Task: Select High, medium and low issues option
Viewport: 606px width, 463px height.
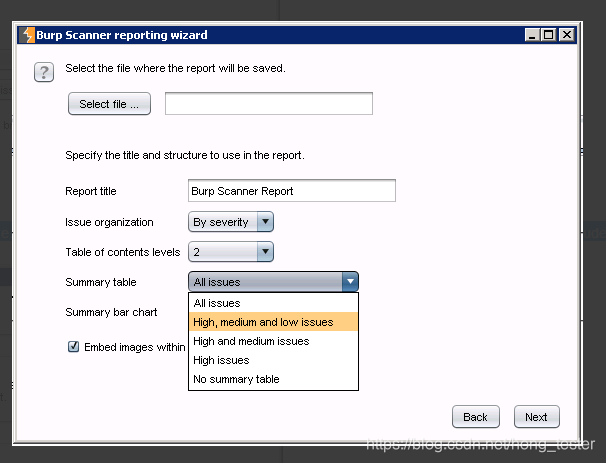Action: 273,322
